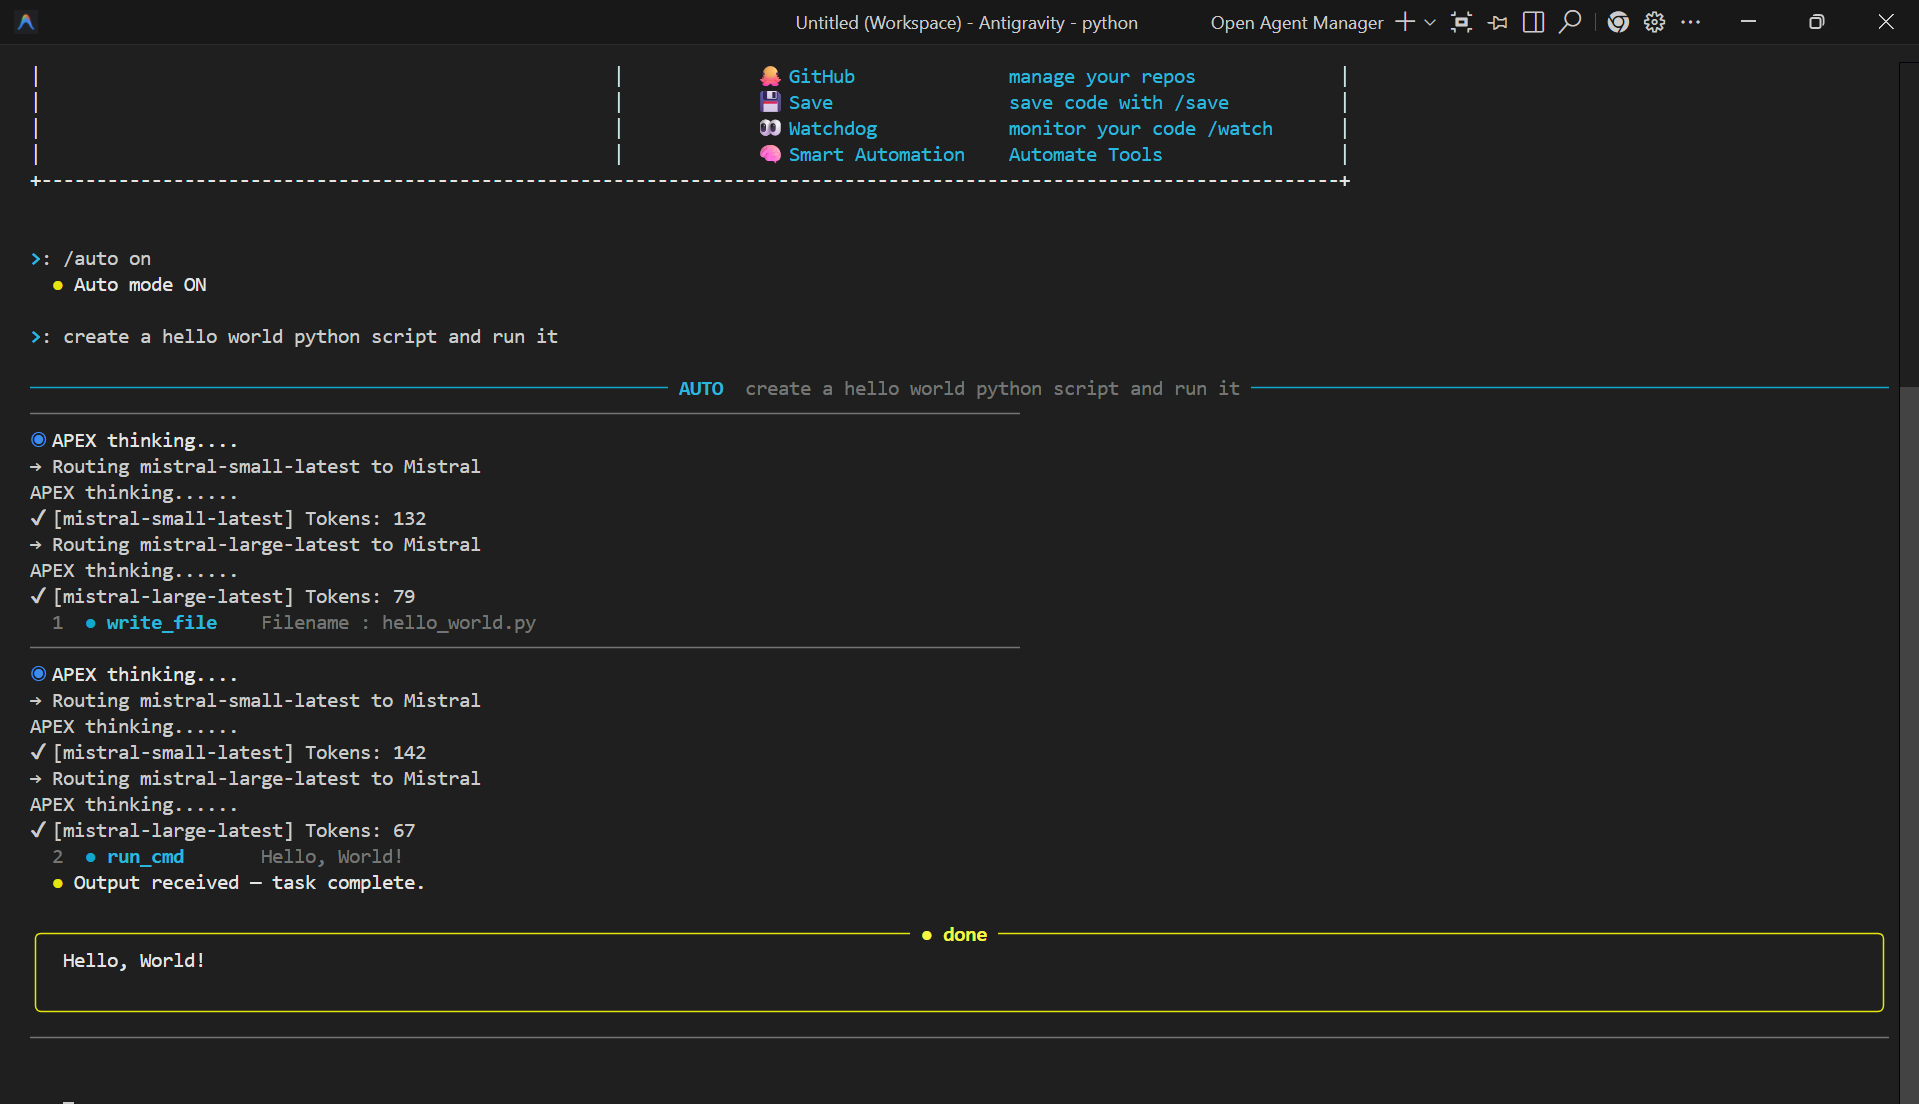Click 'write_file' tool call text
Screen dimensions: 1919x1104
pos(162,622)
